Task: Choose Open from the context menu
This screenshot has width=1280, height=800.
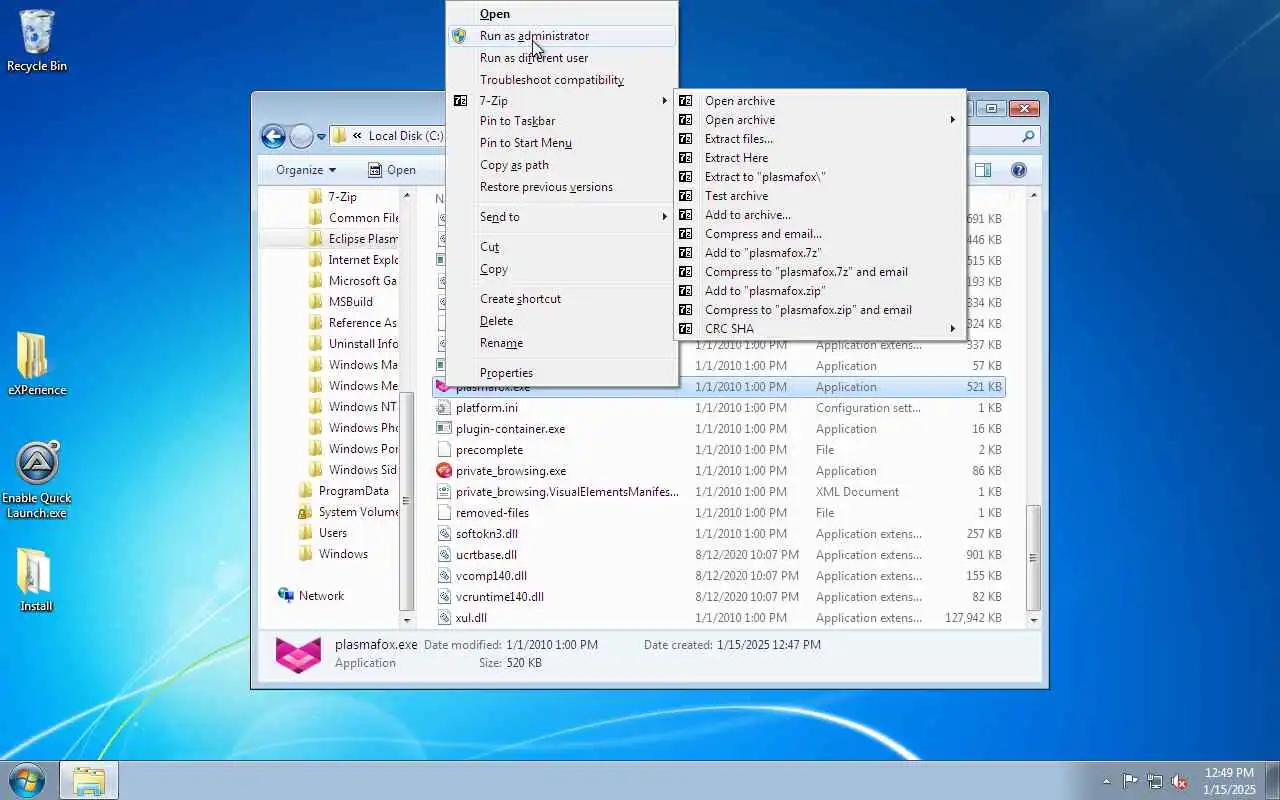Action: click(x=562, y=14)
